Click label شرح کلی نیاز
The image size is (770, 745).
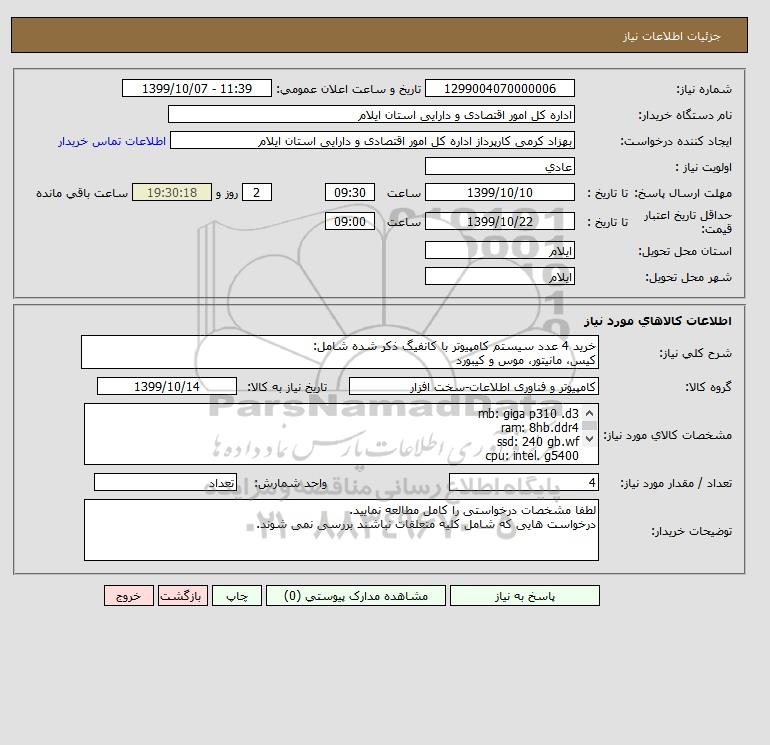tap(695, 353)
